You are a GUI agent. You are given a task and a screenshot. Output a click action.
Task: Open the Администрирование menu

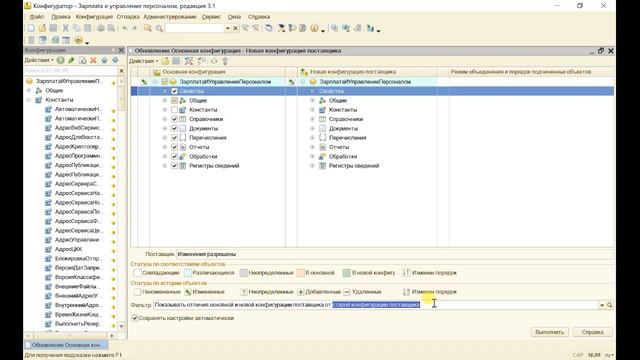pos(170,17)
